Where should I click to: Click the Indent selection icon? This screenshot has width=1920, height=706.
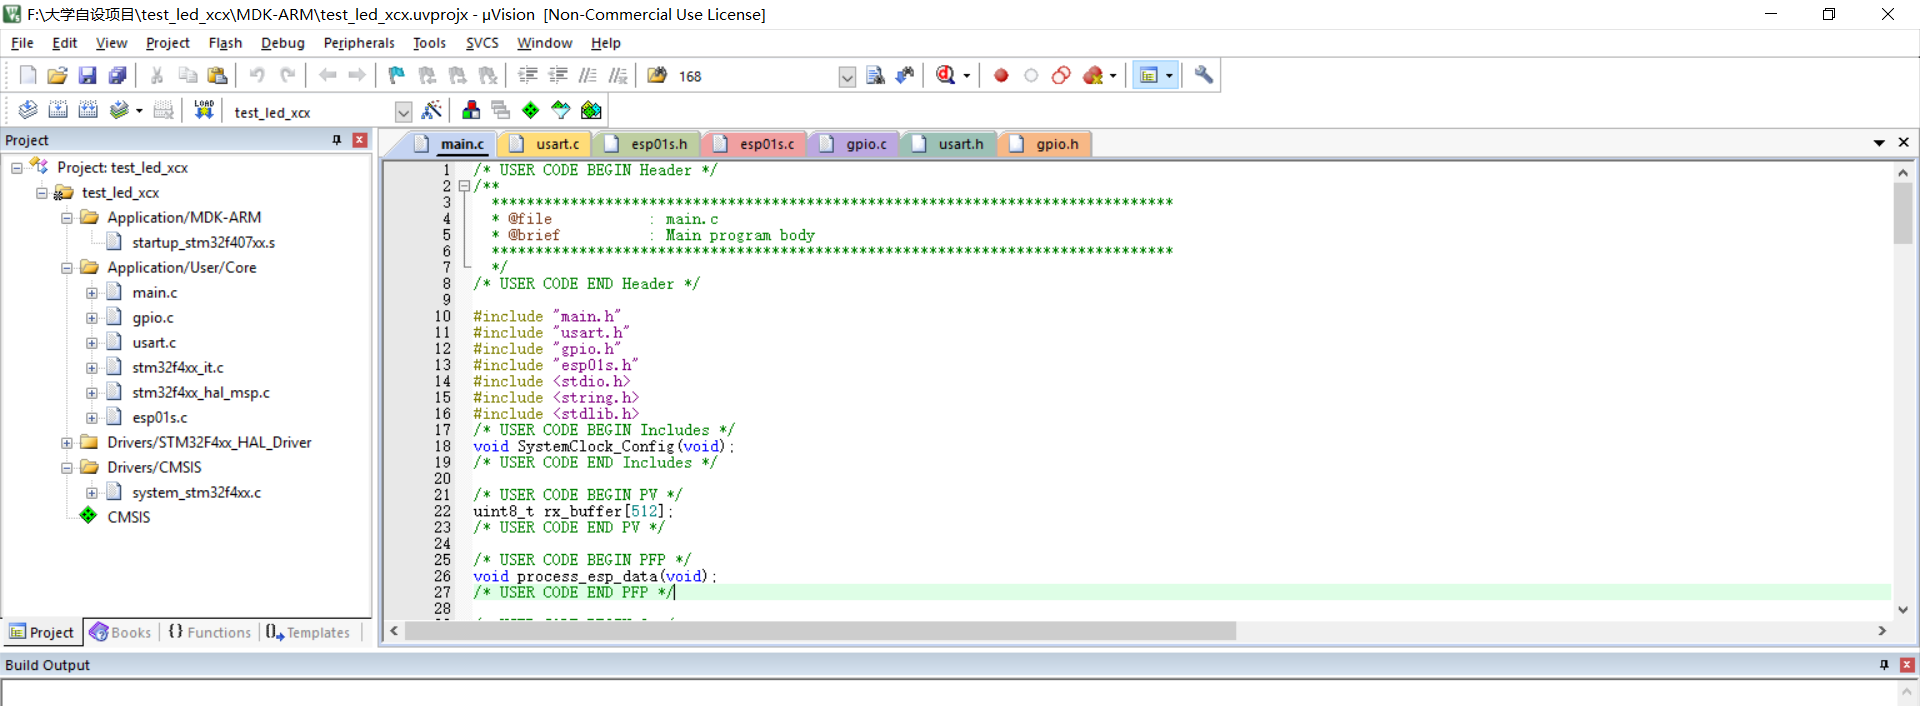(528, 75)
